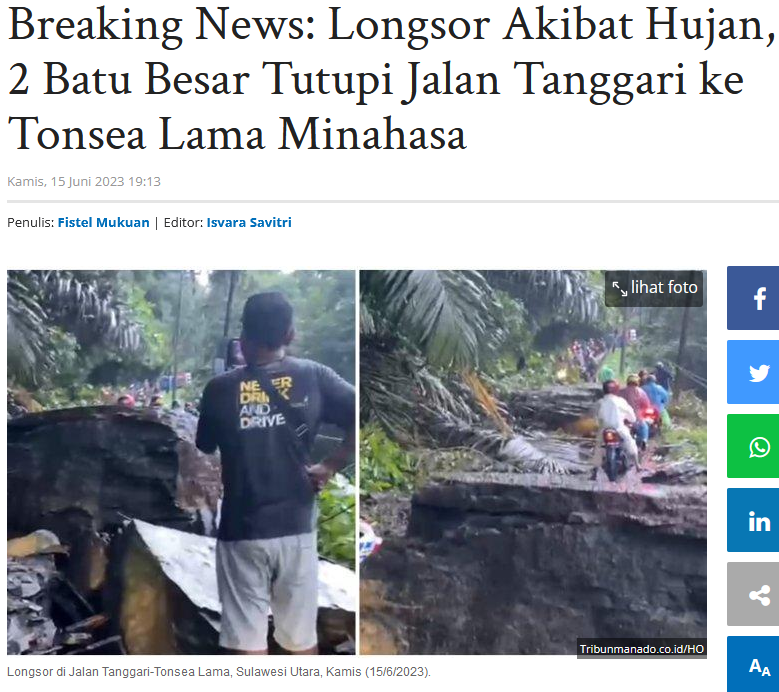Click the Penulis label text
This screenshot has height=692, width=779.
(30, 223)
